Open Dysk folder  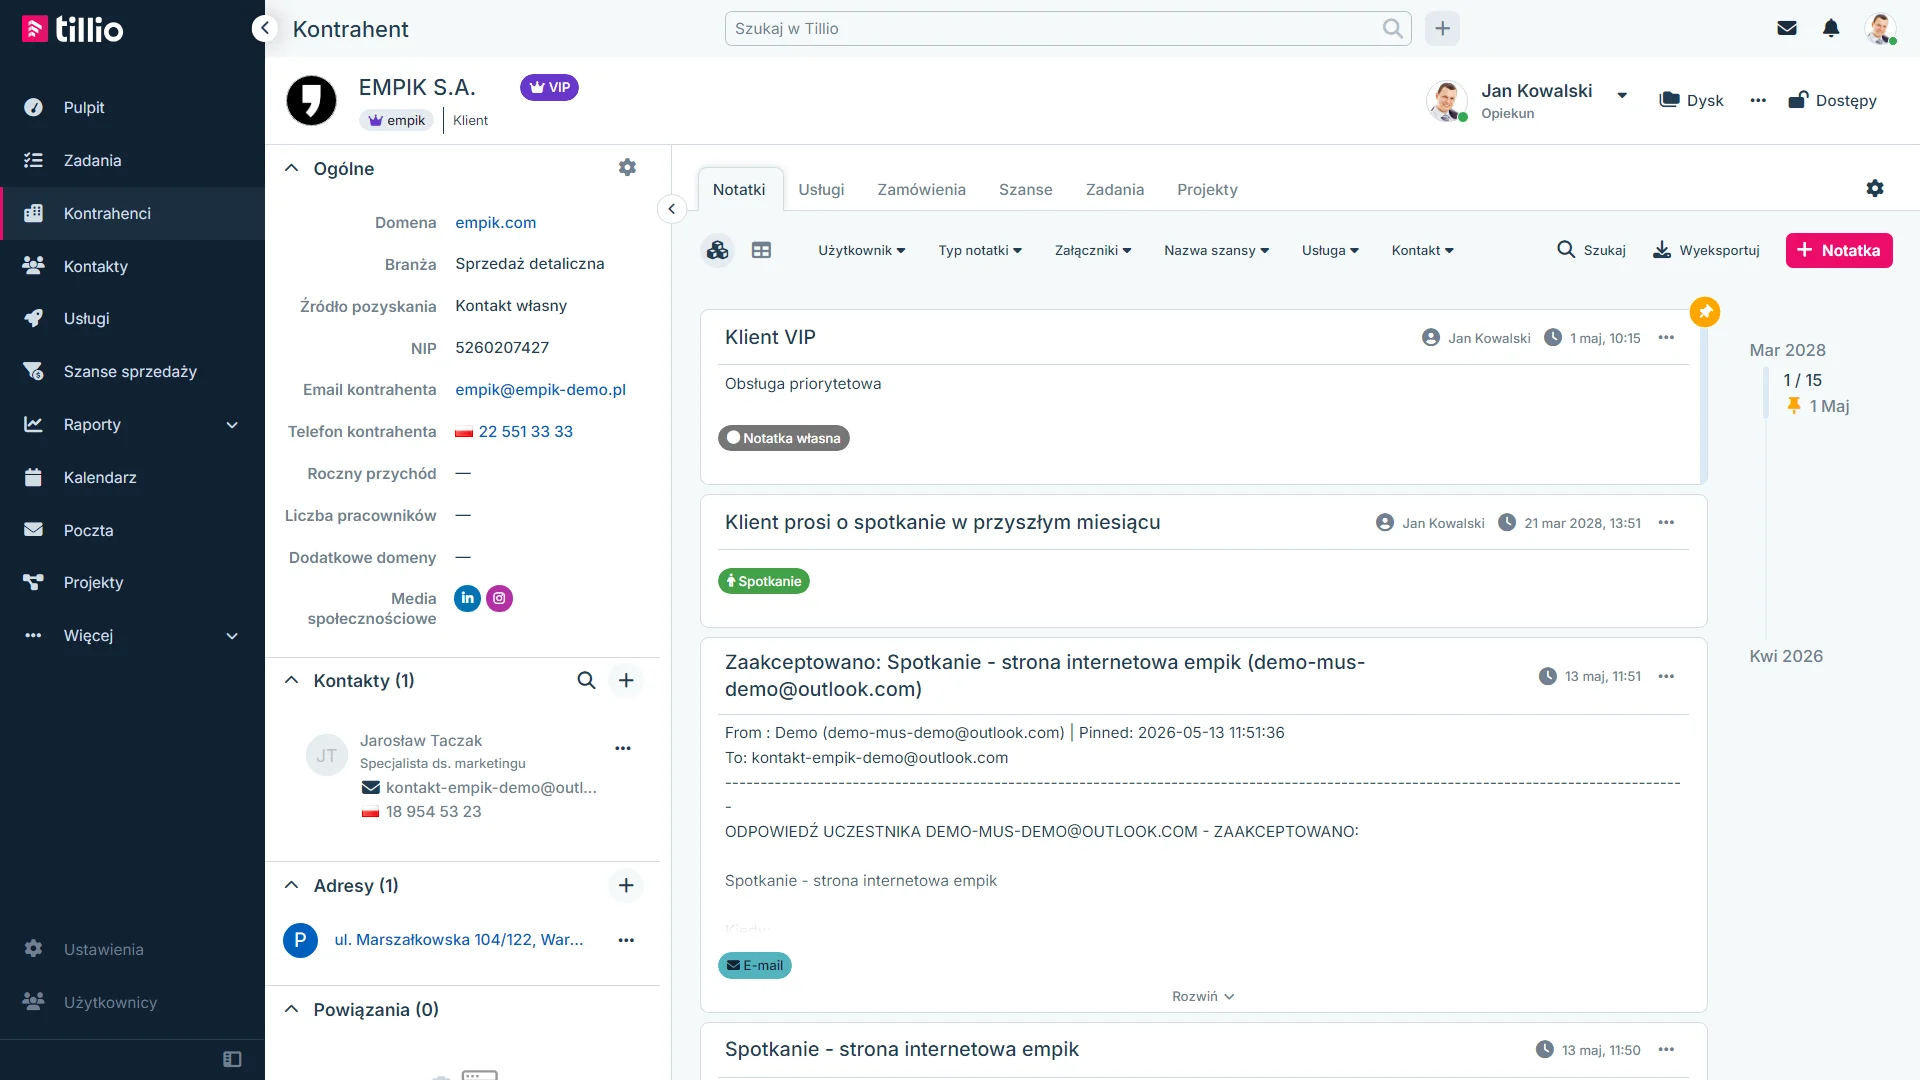click(x=1691, y=100)
